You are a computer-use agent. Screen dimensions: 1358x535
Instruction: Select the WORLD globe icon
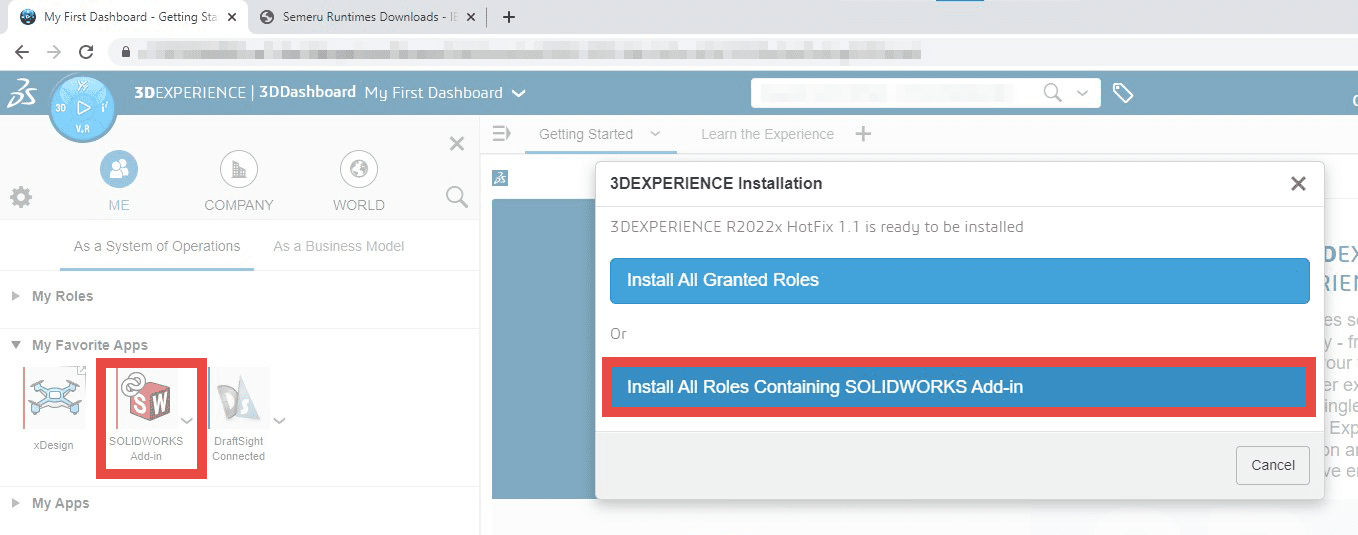359,169
